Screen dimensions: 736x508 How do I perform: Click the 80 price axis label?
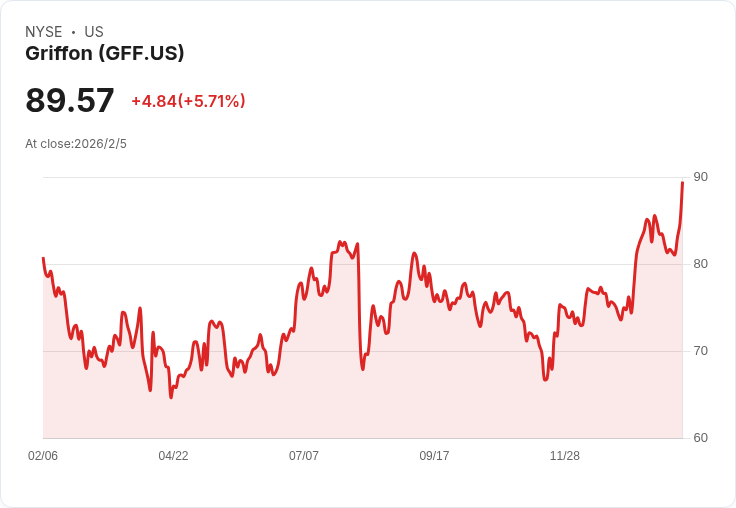tap(700, 264)
